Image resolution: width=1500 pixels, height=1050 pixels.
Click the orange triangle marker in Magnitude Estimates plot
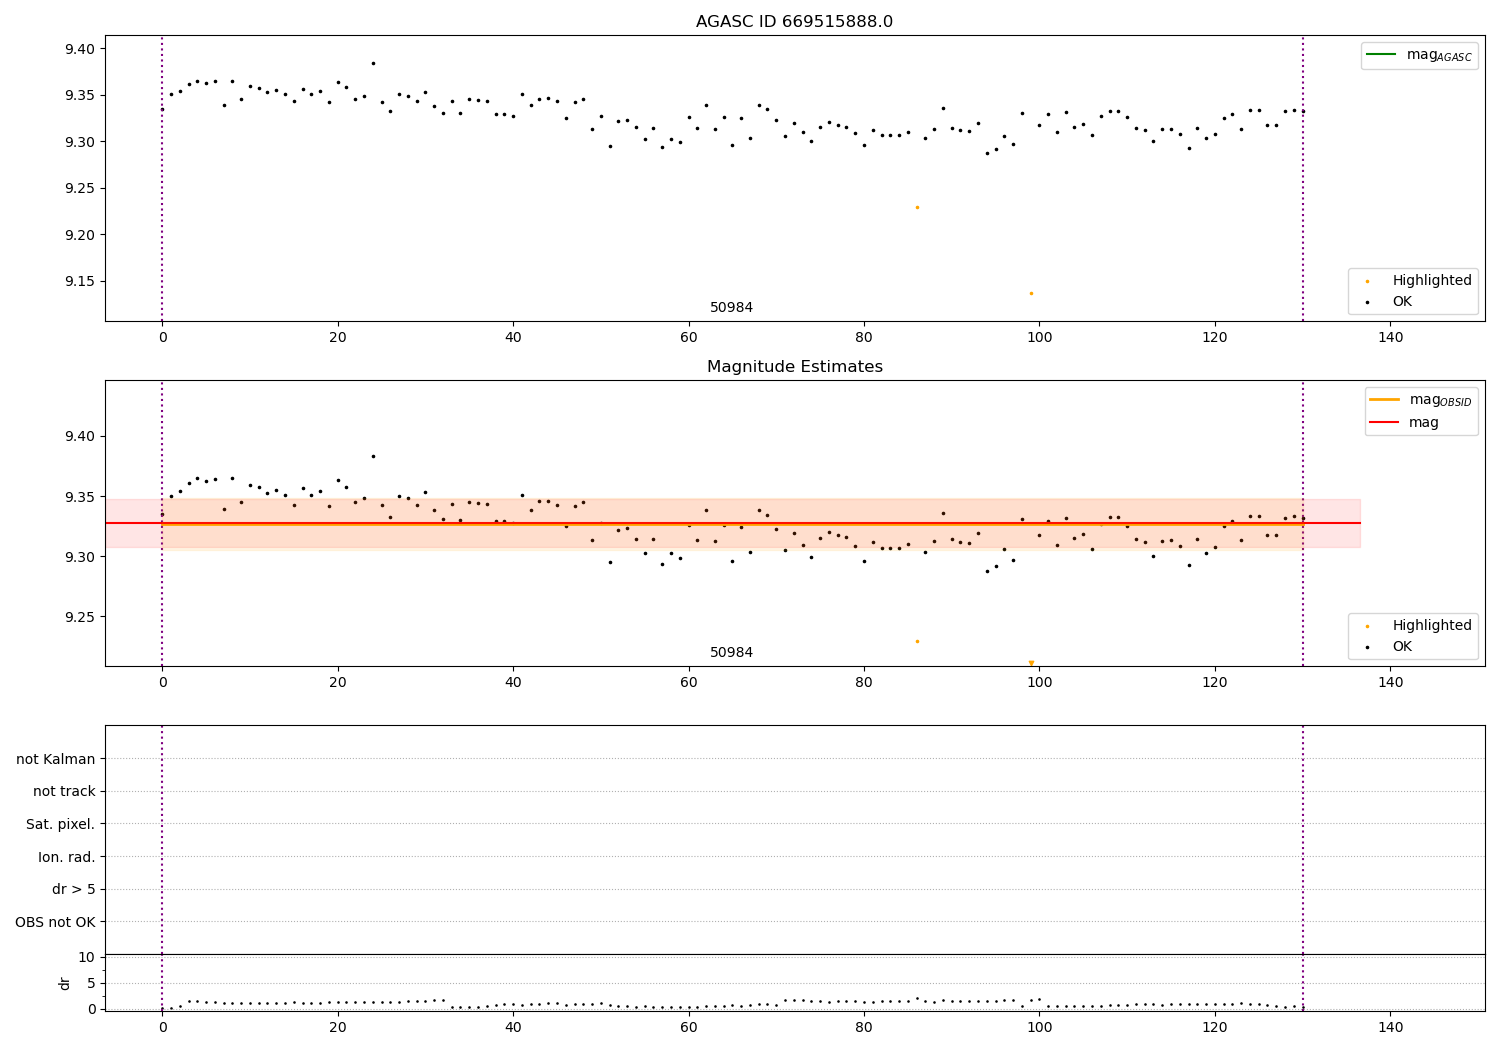click(1031, 663)
